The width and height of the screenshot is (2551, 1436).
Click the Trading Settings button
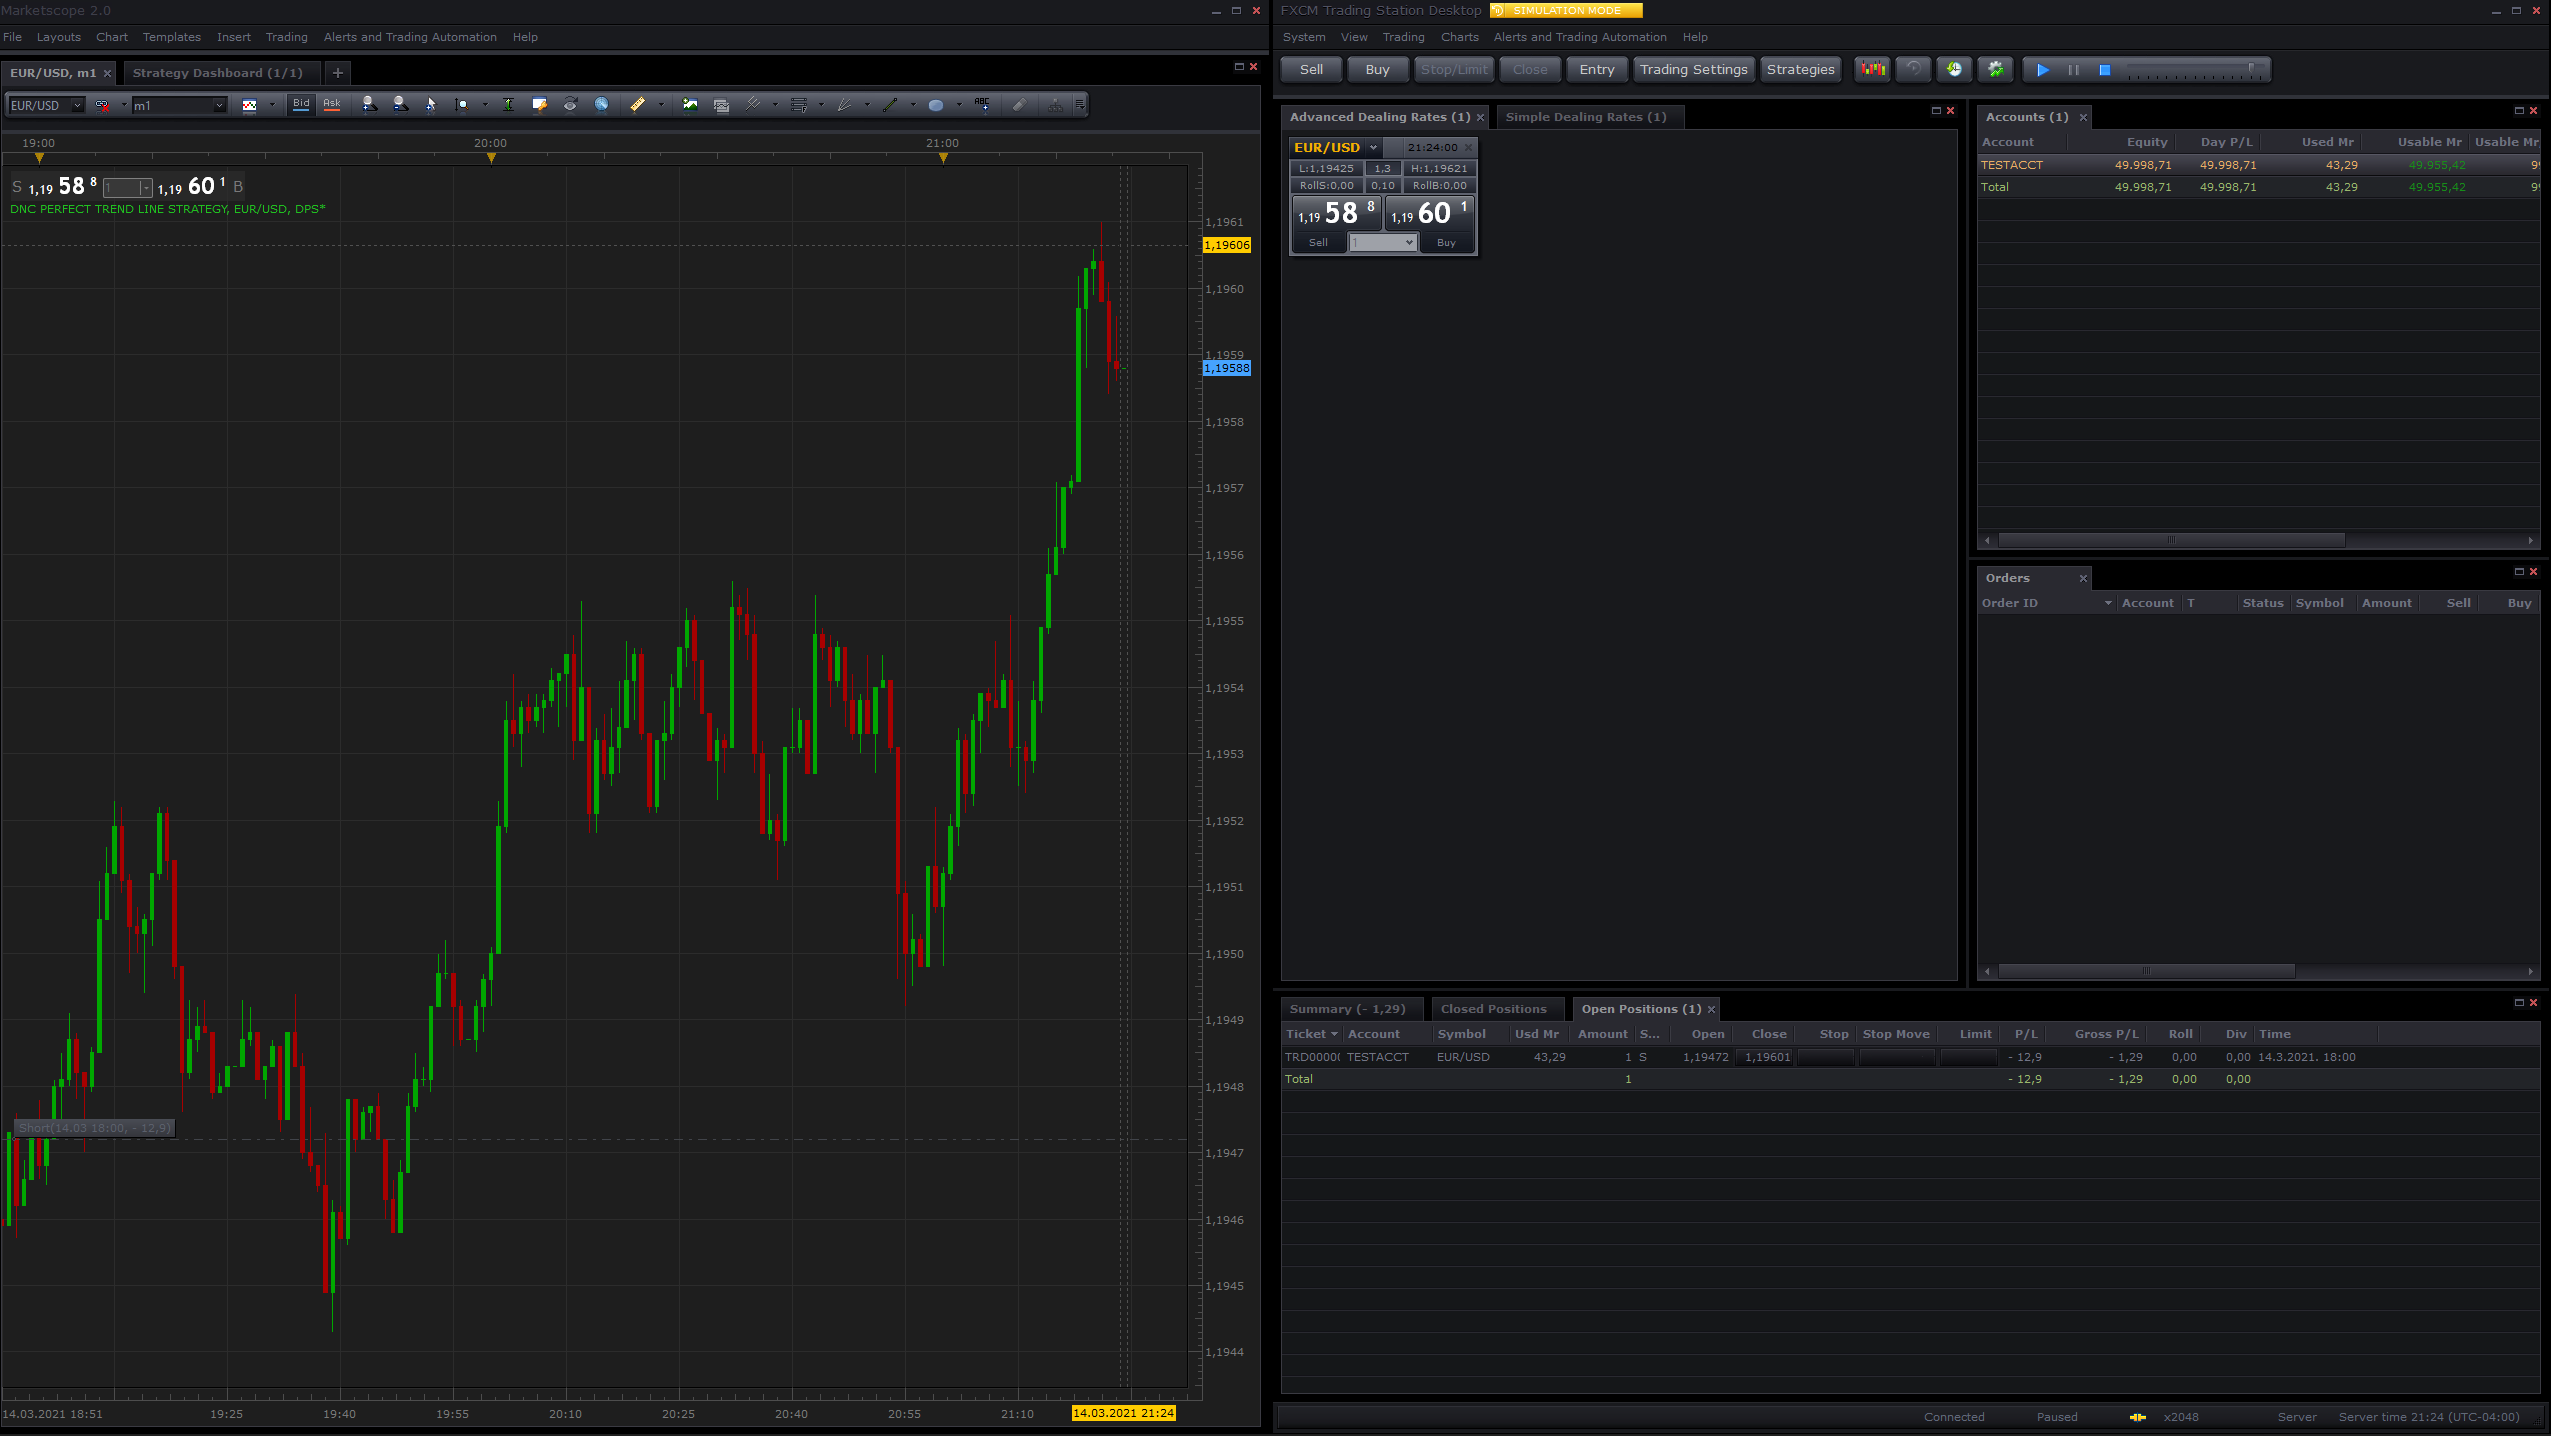point(1693,69)
